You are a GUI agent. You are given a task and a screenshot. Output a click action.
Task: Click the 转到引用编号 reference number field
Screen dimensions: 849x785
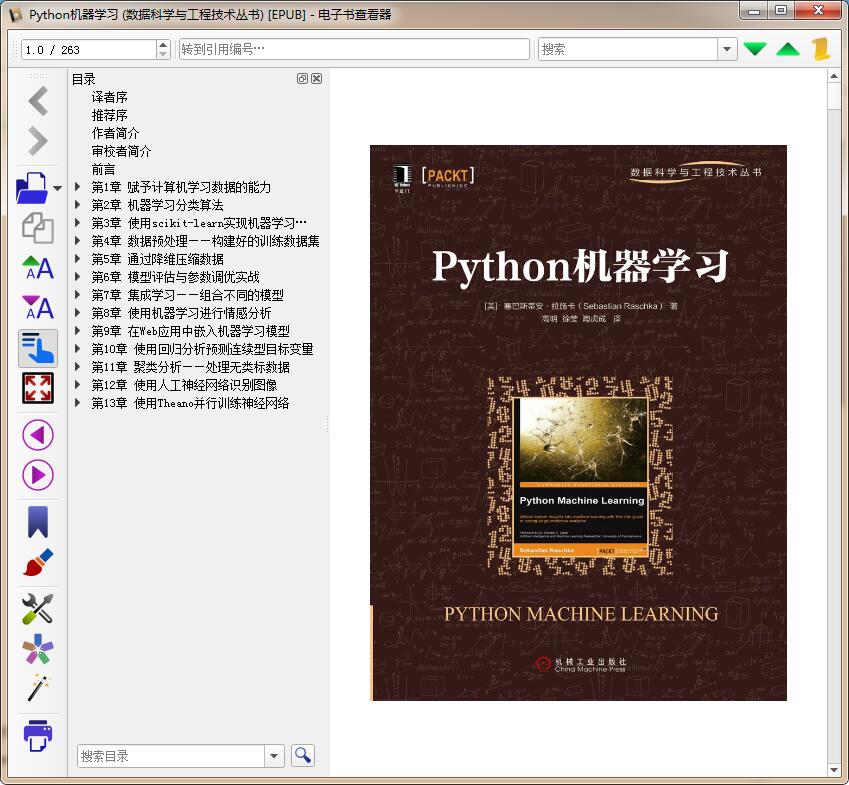354,49
